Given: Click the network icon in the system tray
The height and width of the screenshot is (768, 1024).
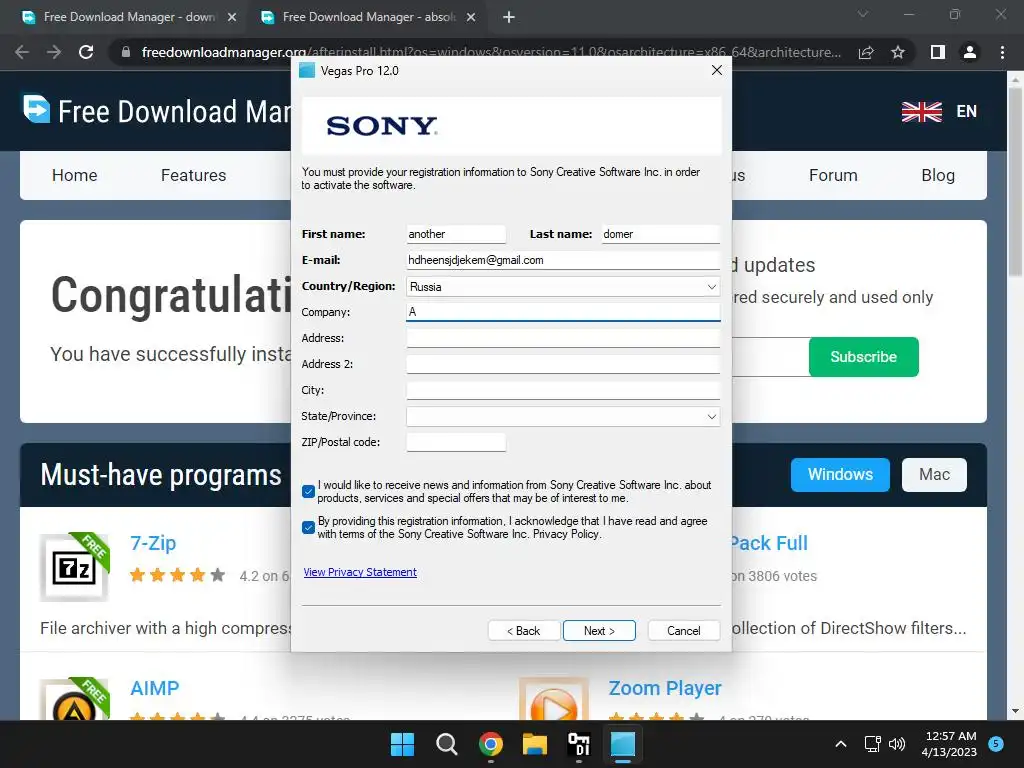Looking at the screenshot, I should click(x=872, y=744).
